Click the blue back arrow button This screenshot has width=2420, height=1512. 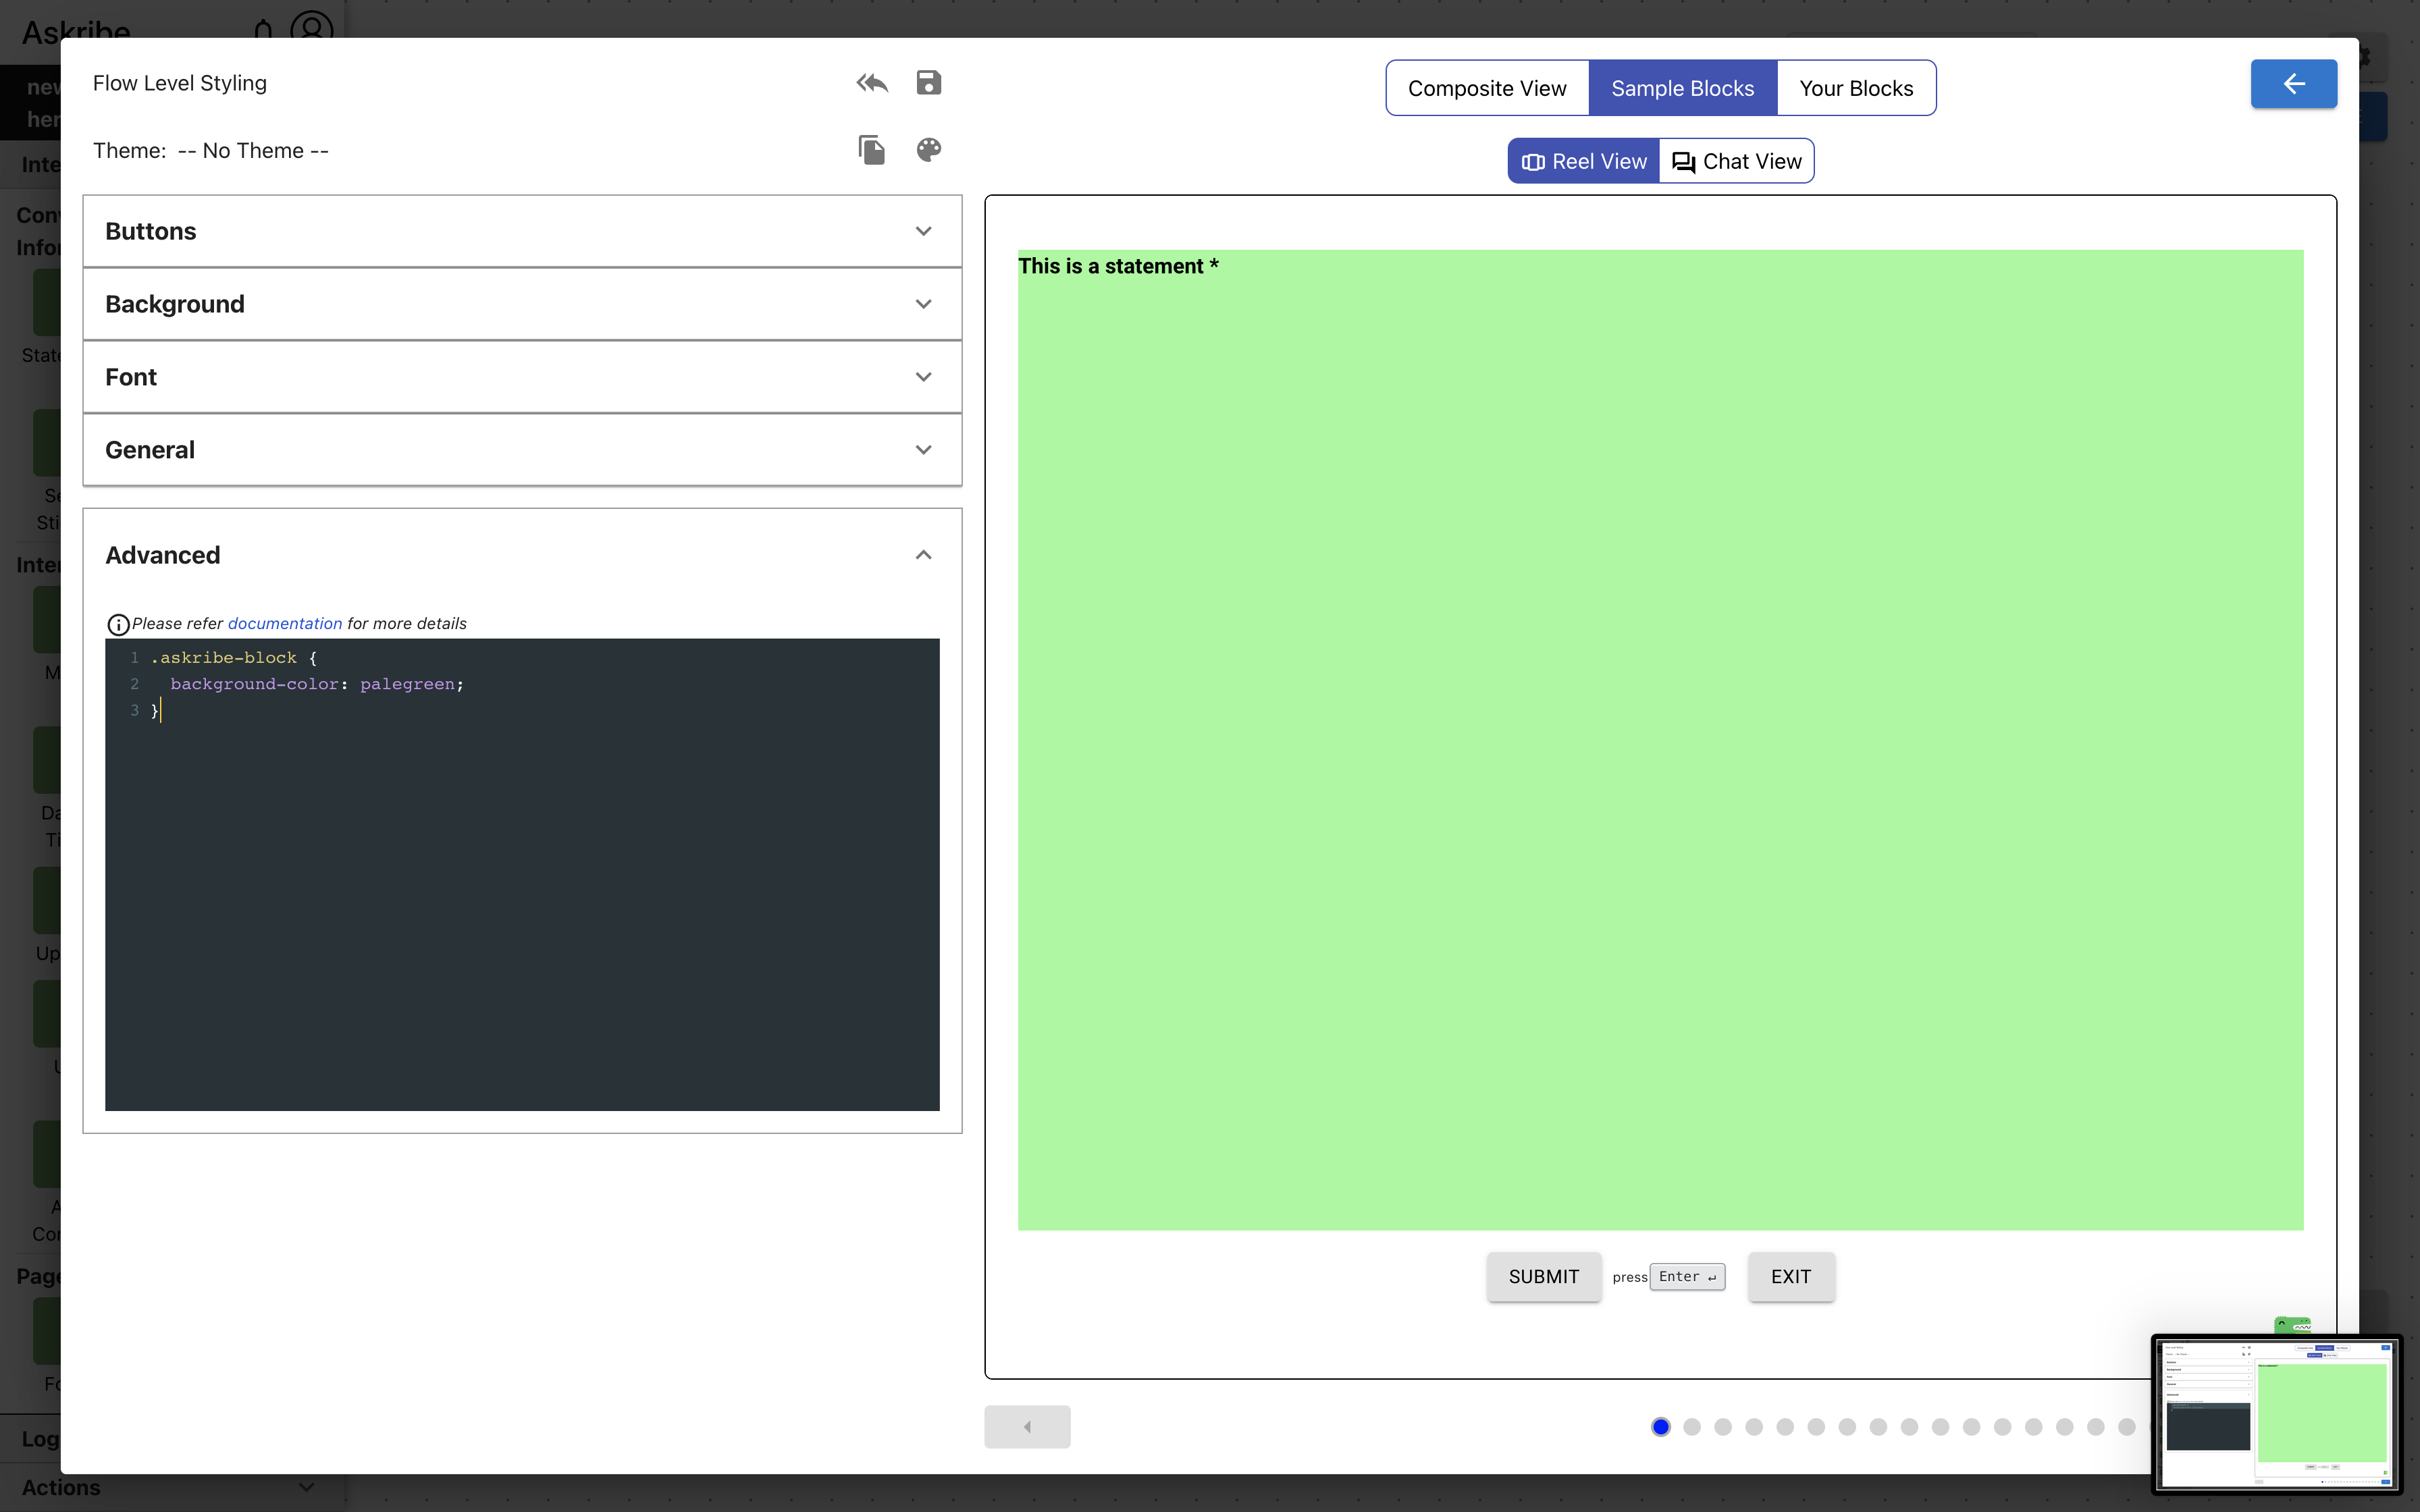(x=2293, y=84)
